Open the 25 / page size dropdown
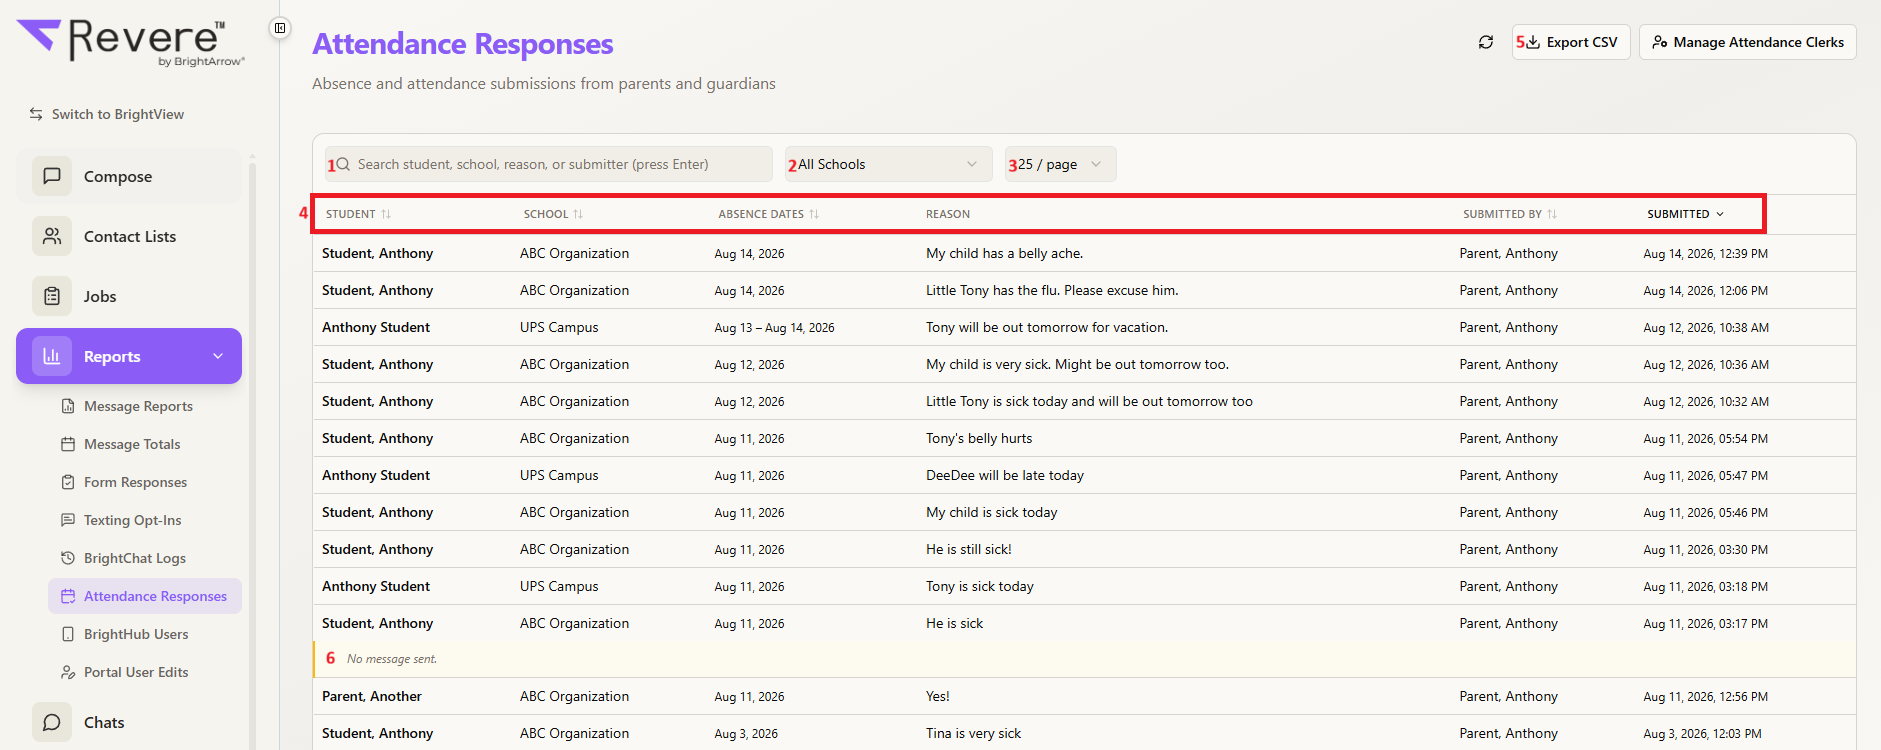 click(1061, 164)
